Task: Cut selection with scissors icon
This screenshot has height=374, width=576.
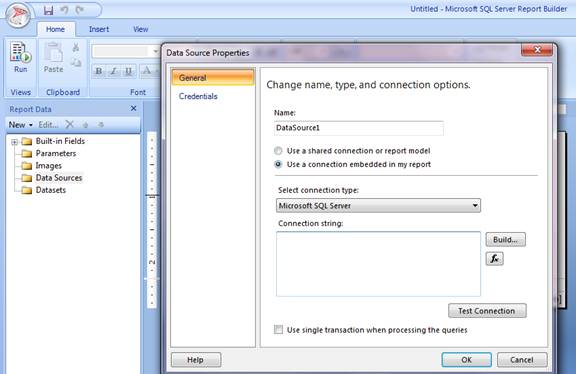Action: [x=76, y=47]
